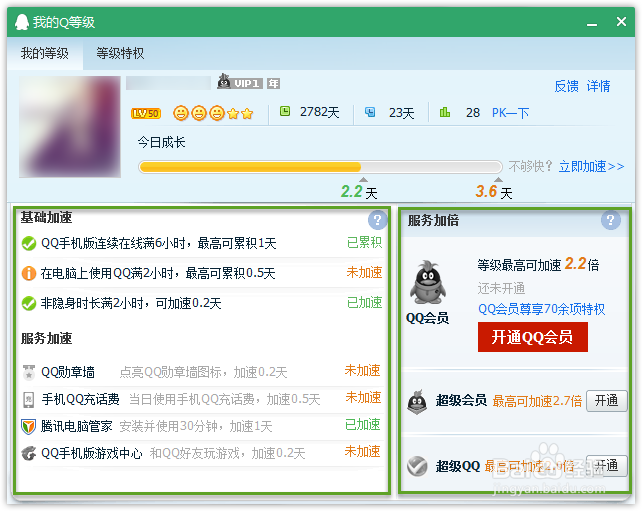Screen dimensions: 642x511
Task: Click 已加速 status on 腾讯电脑管家 row
Action: [x=362, y=425]
